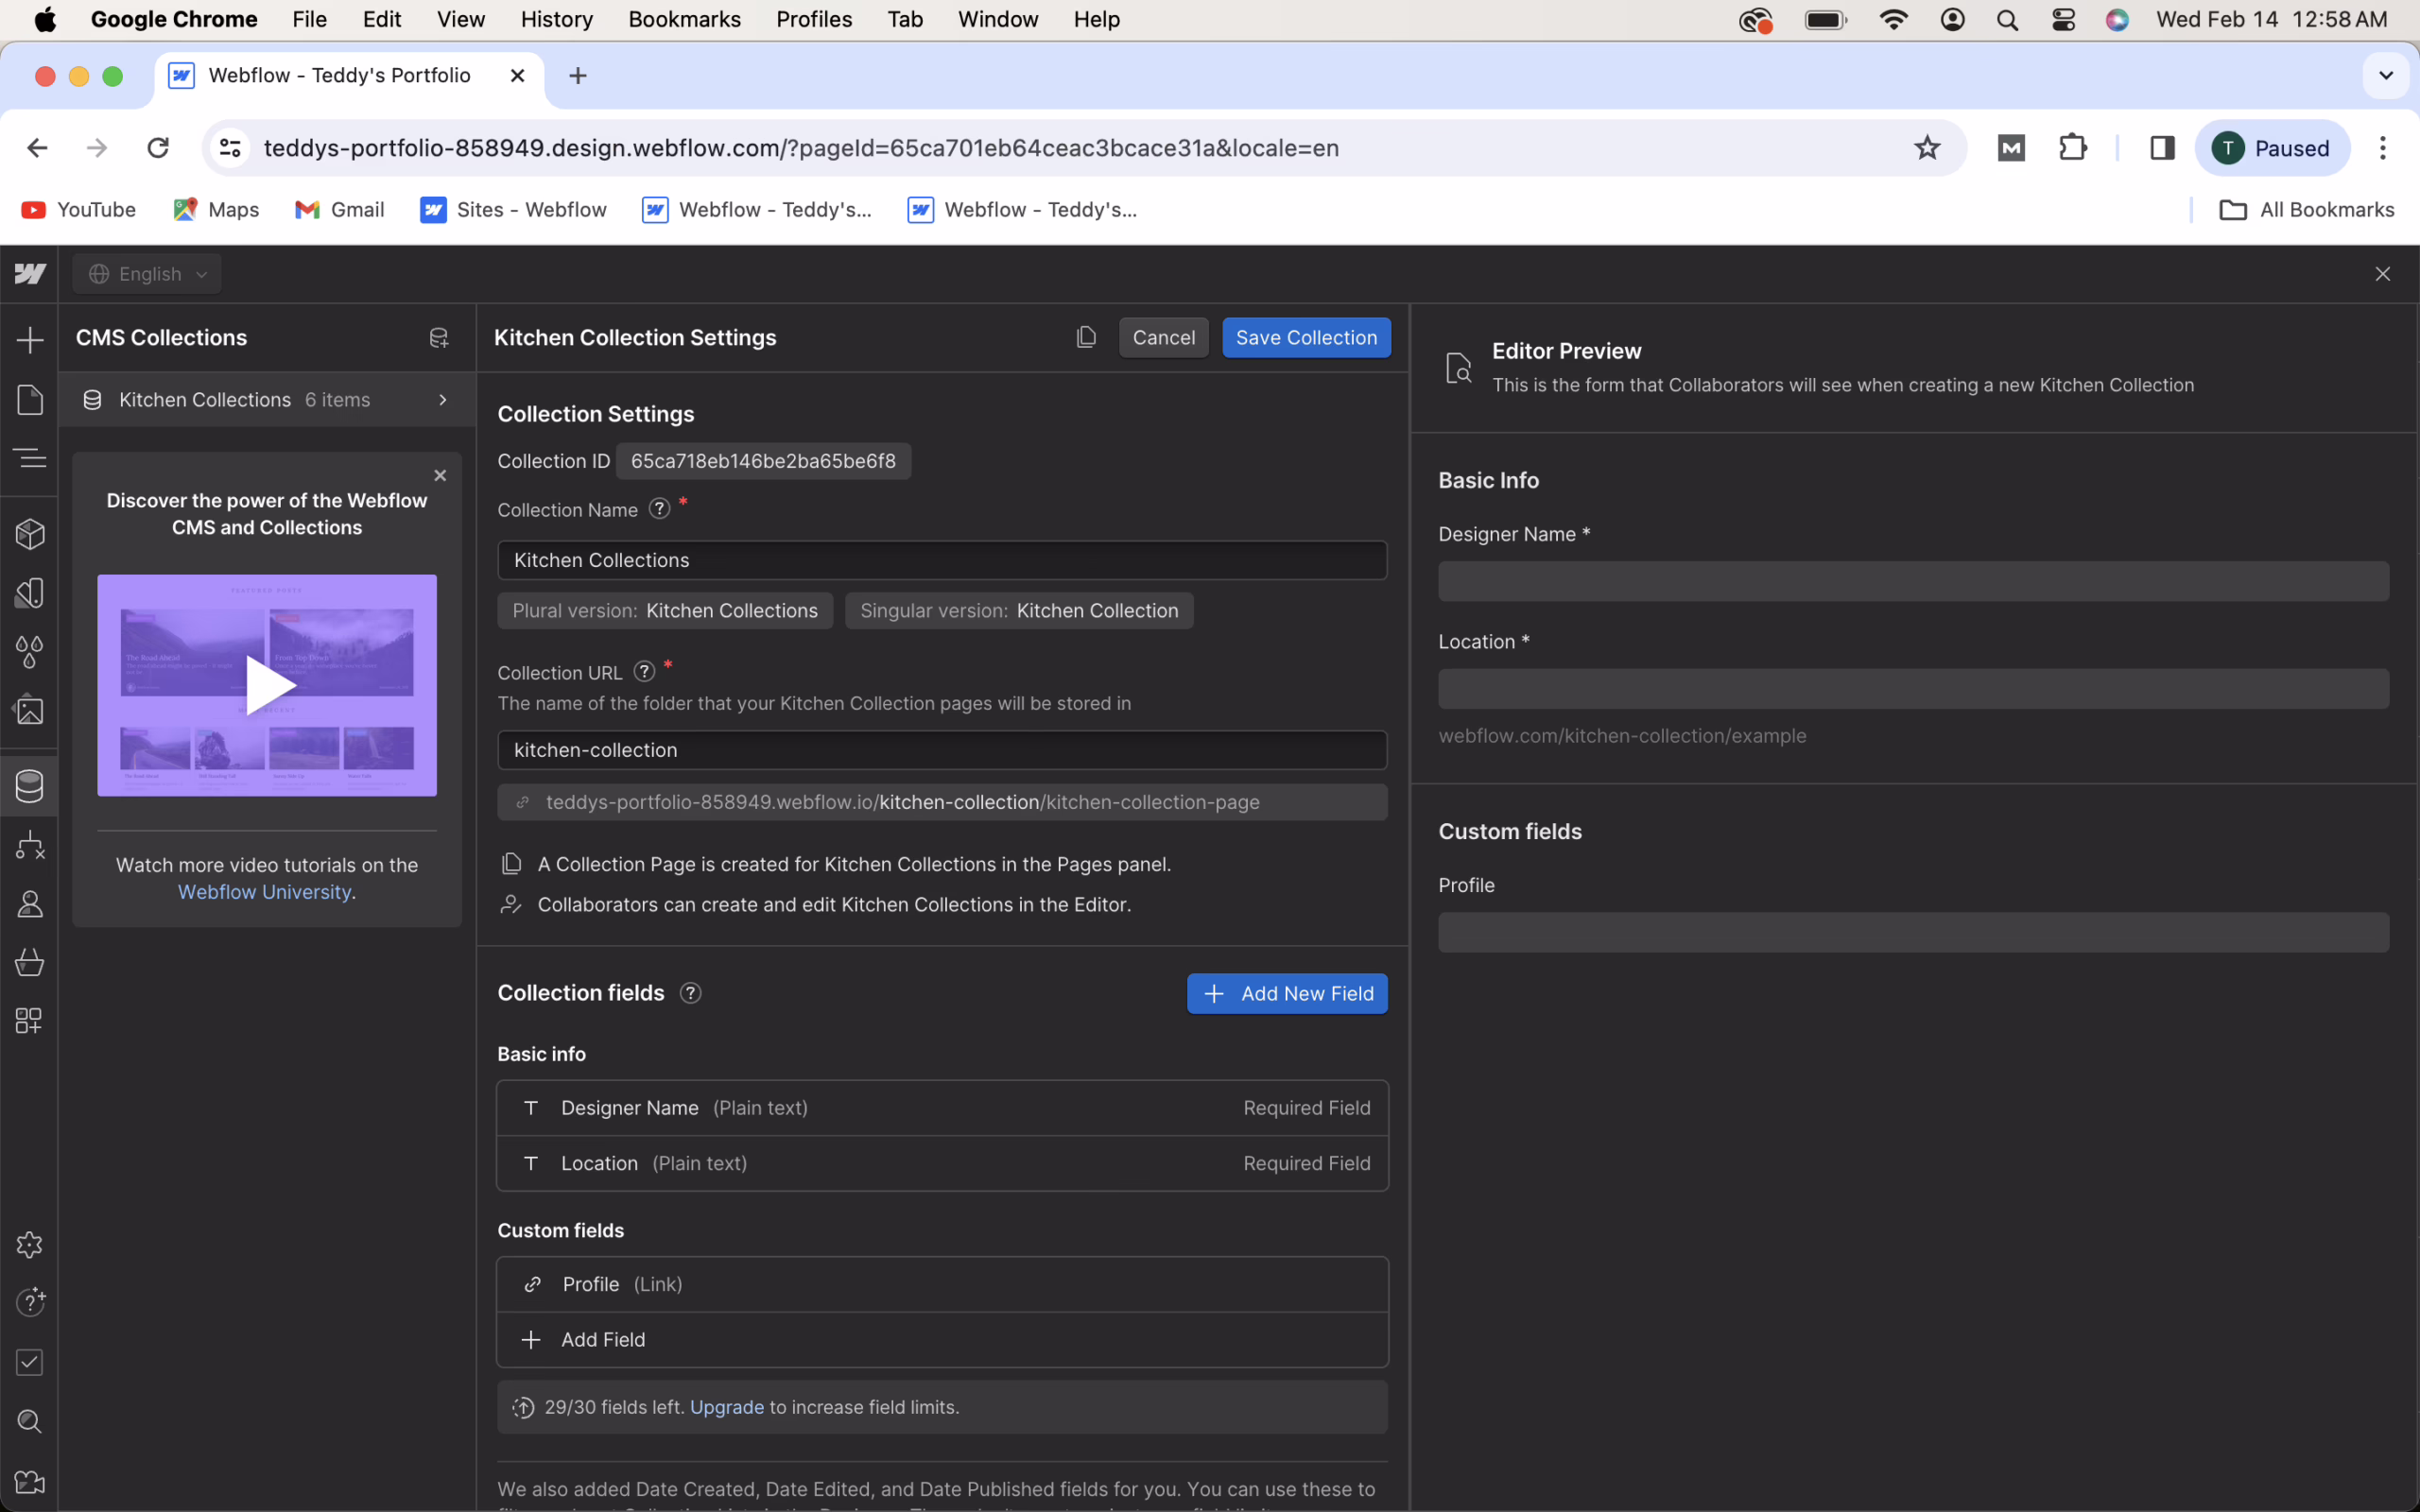Open the Pages panel icon
The image size is (2420, 1512).
(30, 399)
